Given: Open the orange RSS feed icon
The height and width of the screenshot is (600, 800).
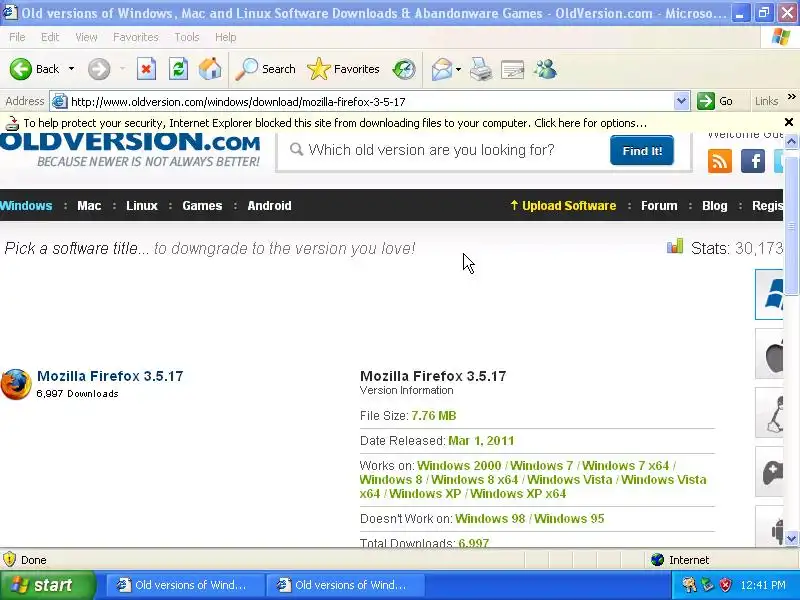Looking at the screenshot, I should [x=720, y=162].
